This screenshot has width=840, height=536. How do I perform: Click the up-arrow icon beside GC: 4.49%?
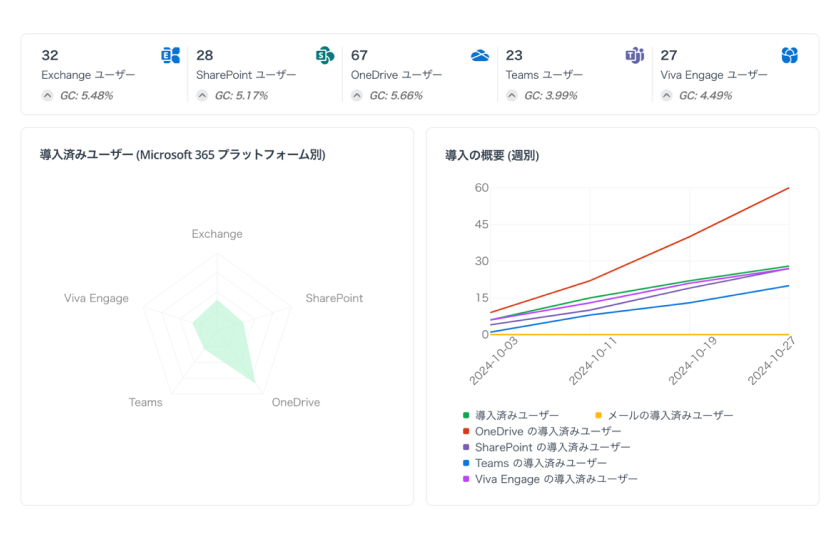[x=666, y=96]
